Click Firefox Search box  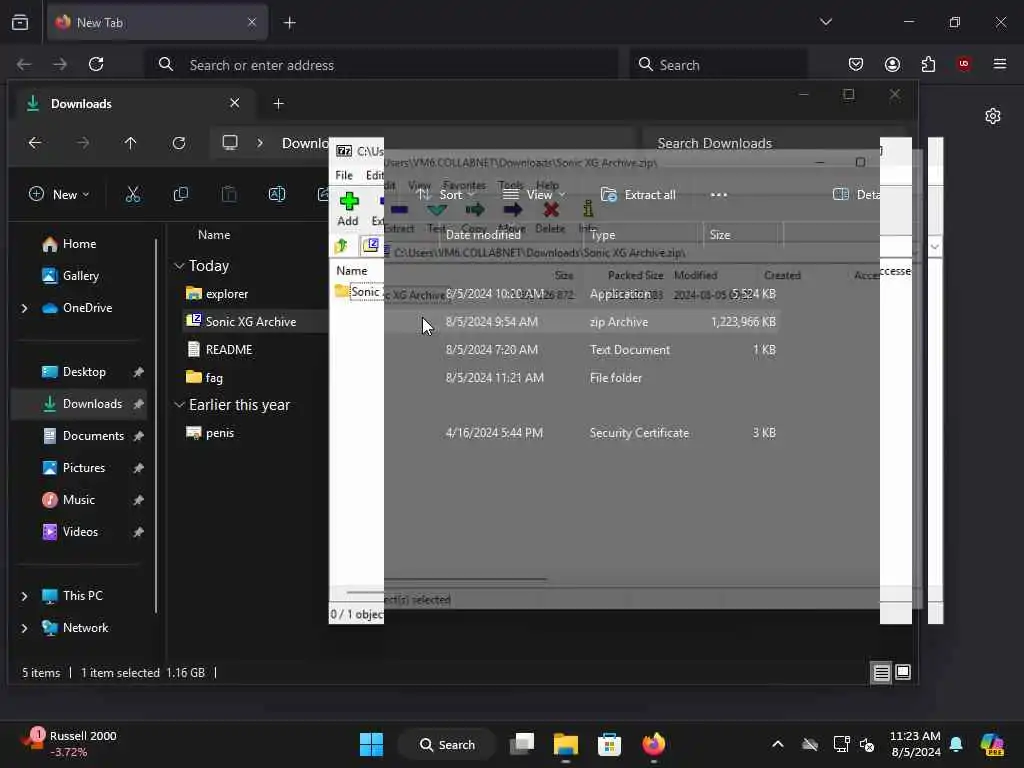[718, 65]
